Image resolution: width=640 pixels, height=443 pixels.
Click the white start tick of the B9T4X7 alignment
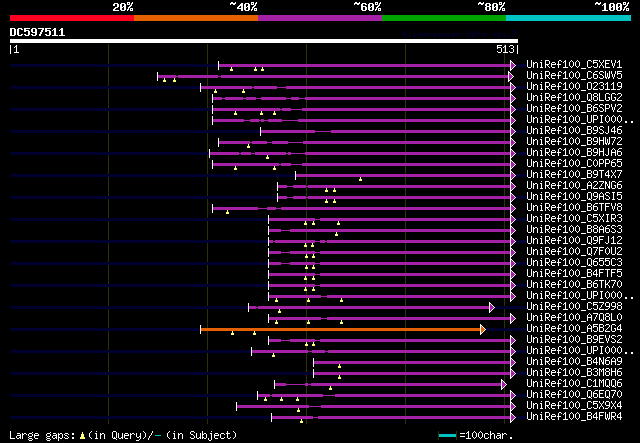click(x=296, y=175)
